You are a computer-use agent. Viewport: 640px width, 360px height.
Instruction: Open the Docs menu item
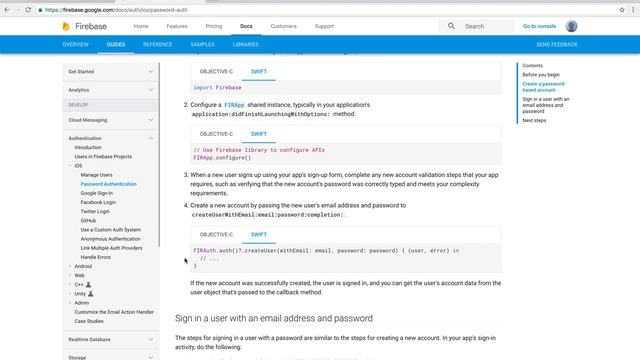[246, 26]
